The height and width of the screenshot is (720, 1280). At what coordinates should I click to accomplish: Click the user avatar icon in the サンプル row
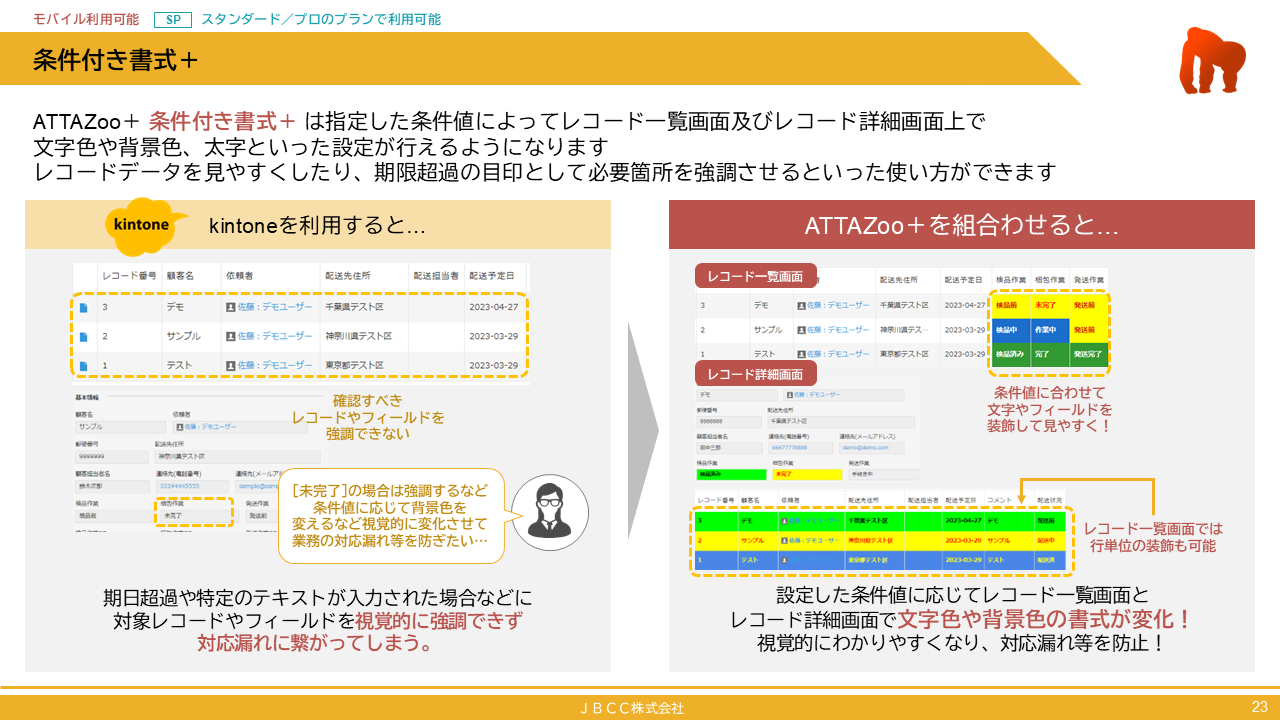click(x=231, y=336)
